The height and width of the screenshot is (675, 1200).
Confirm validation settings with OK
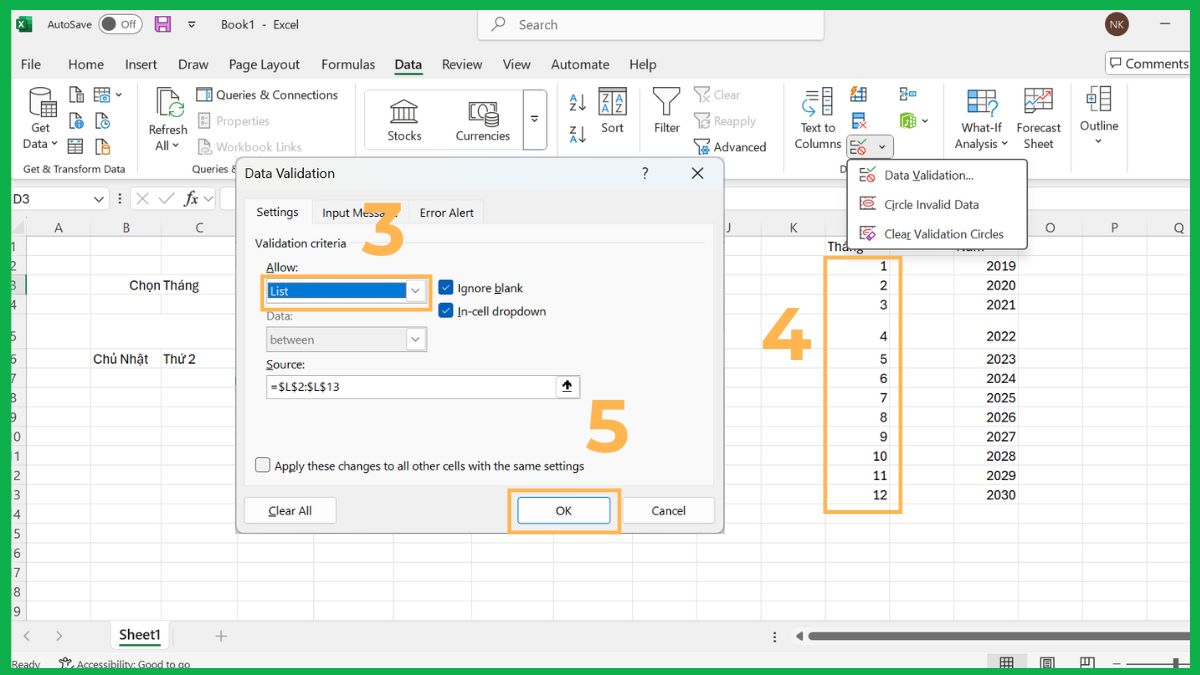[x=562, y=510]
